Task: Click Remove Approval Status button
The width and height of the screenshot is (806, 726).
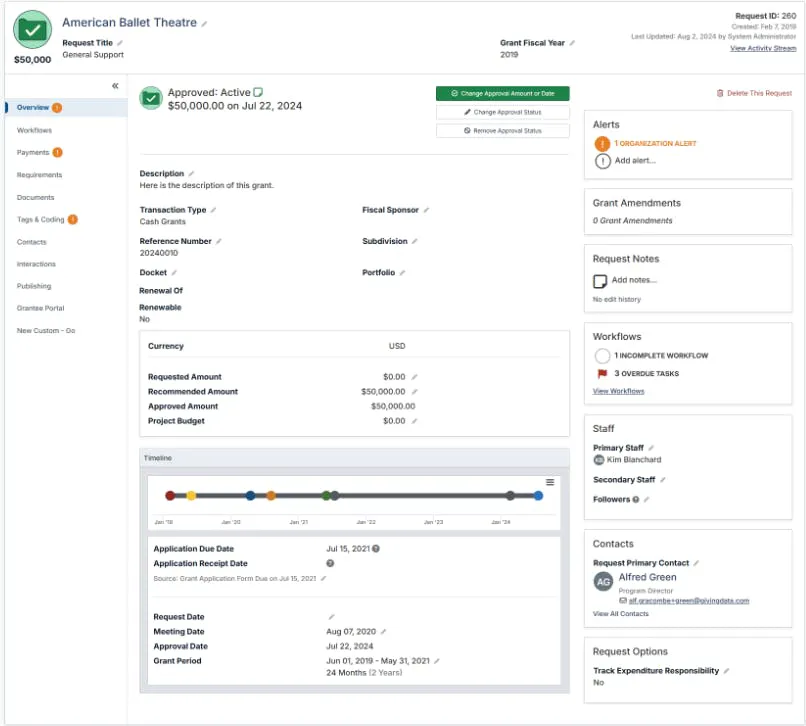Action: click(502, 131)
